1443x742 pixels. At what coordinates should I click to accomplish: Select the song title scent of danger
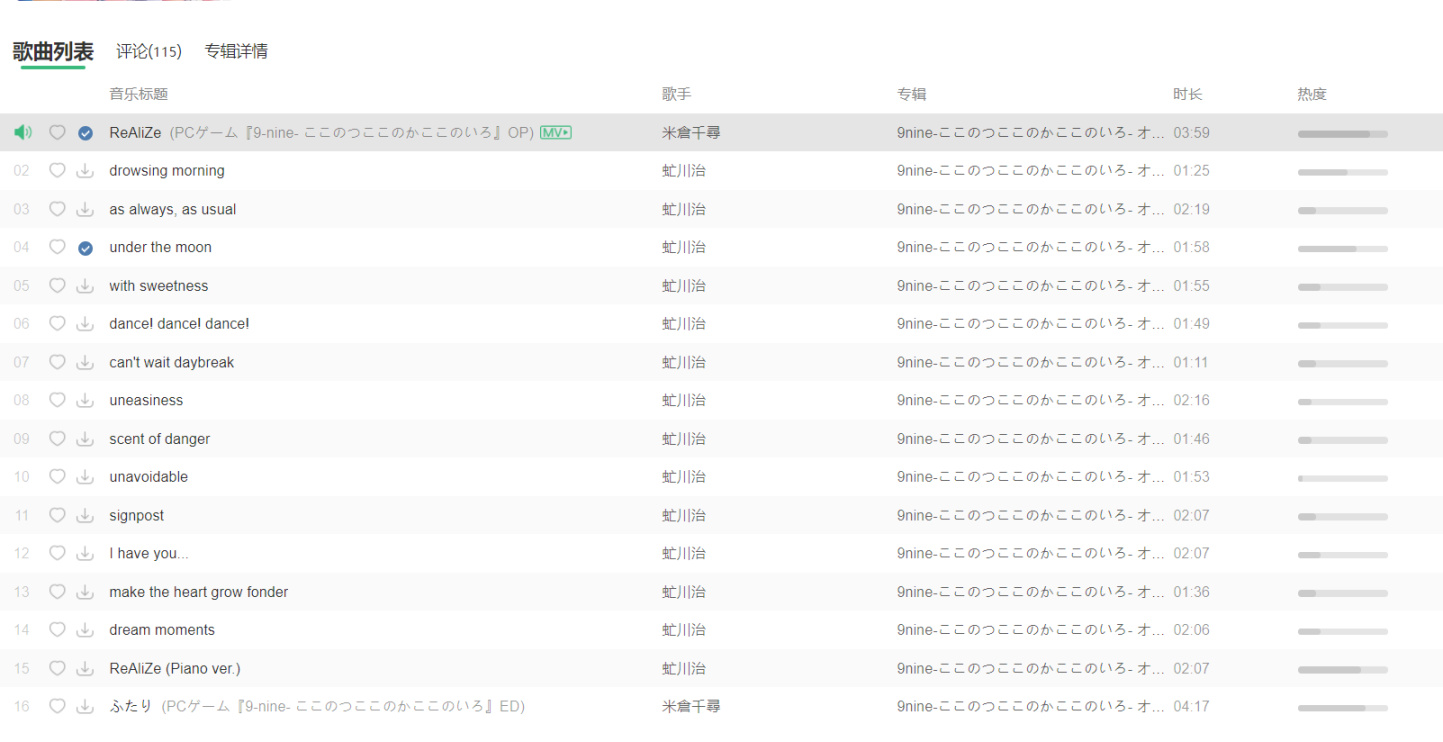[x=159, y=438]
